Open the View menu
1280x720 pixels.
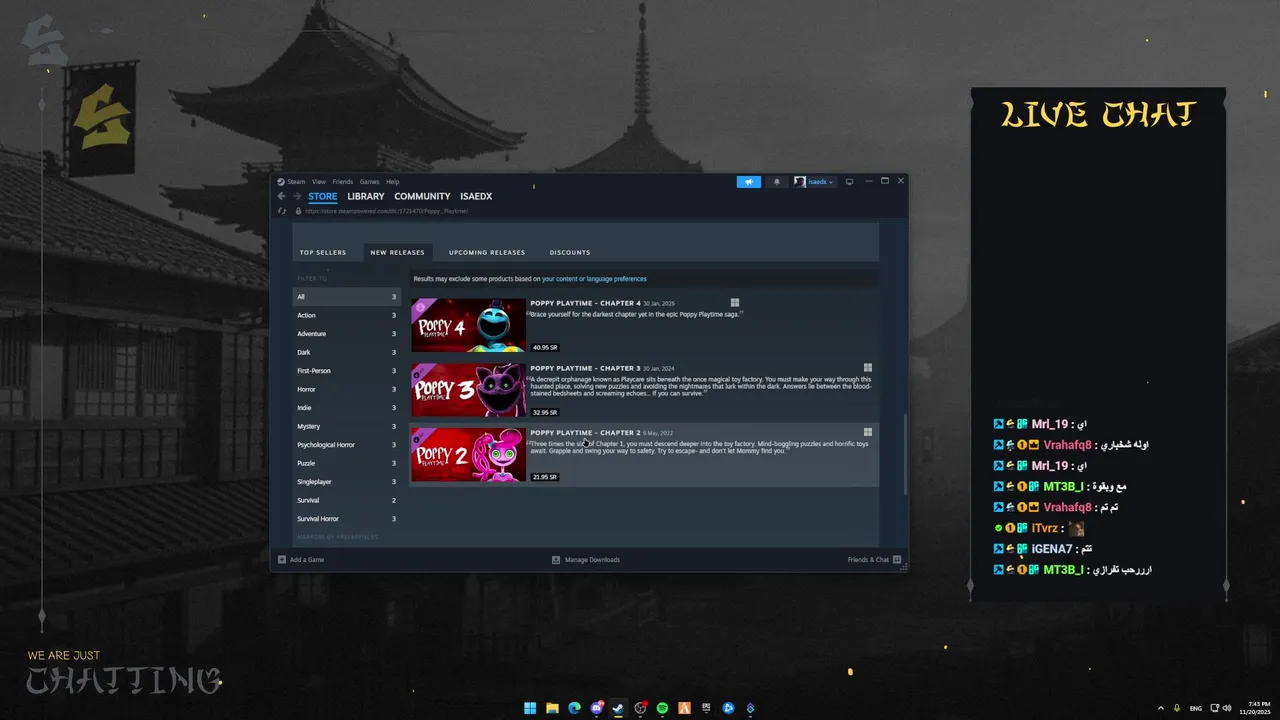(319, 182)
